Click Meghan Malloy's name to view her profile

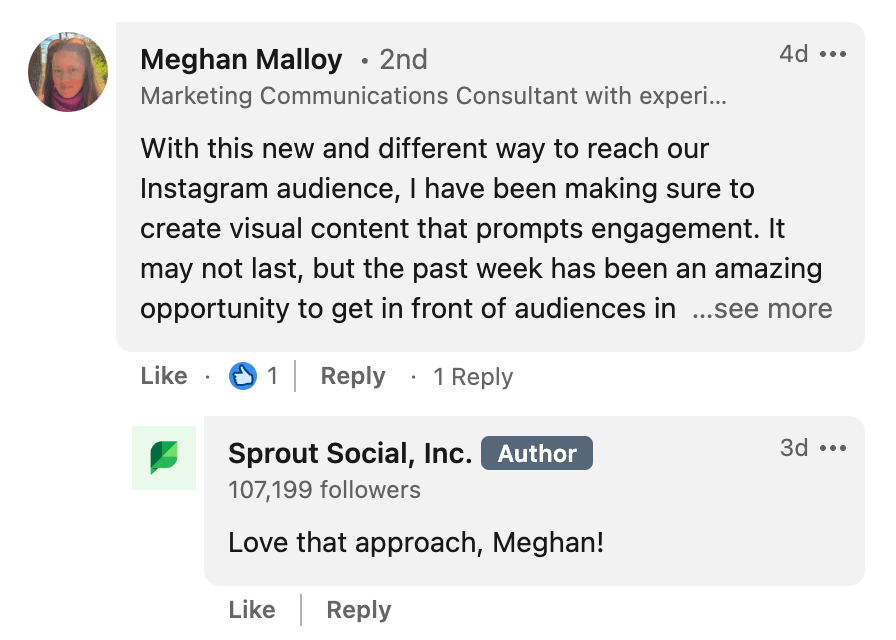241,59
